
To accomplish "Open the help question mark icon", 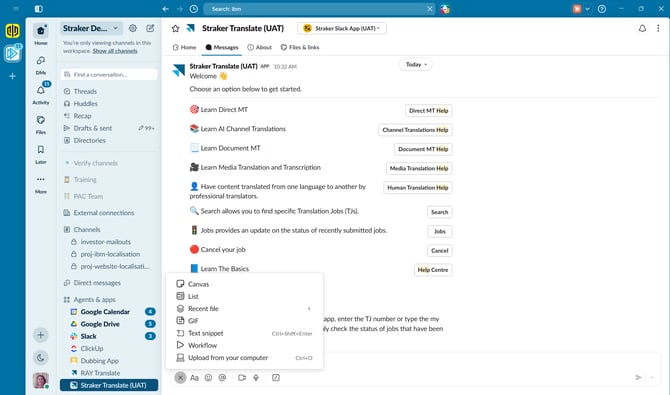I will pyautogui.click(x=602, y=9).
